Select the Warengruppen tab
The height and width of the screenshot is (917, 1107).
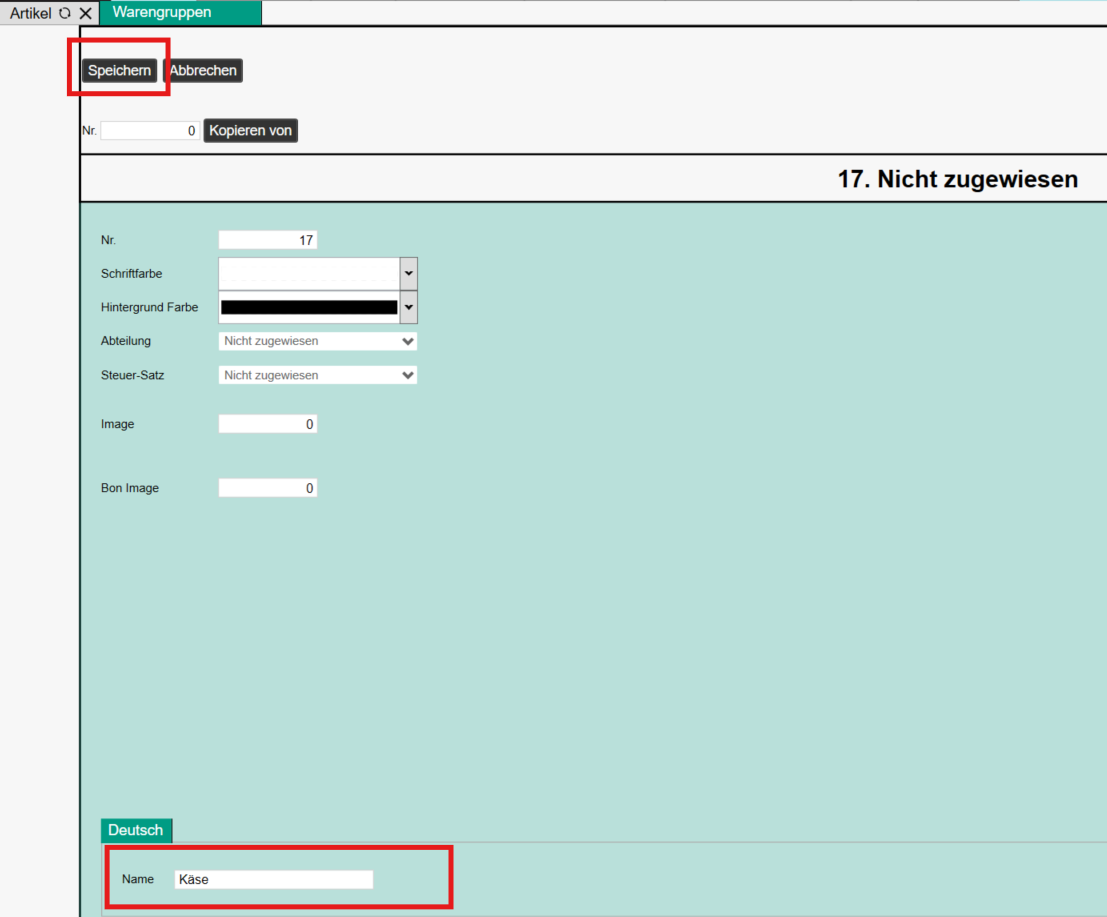tap(162, 13)
